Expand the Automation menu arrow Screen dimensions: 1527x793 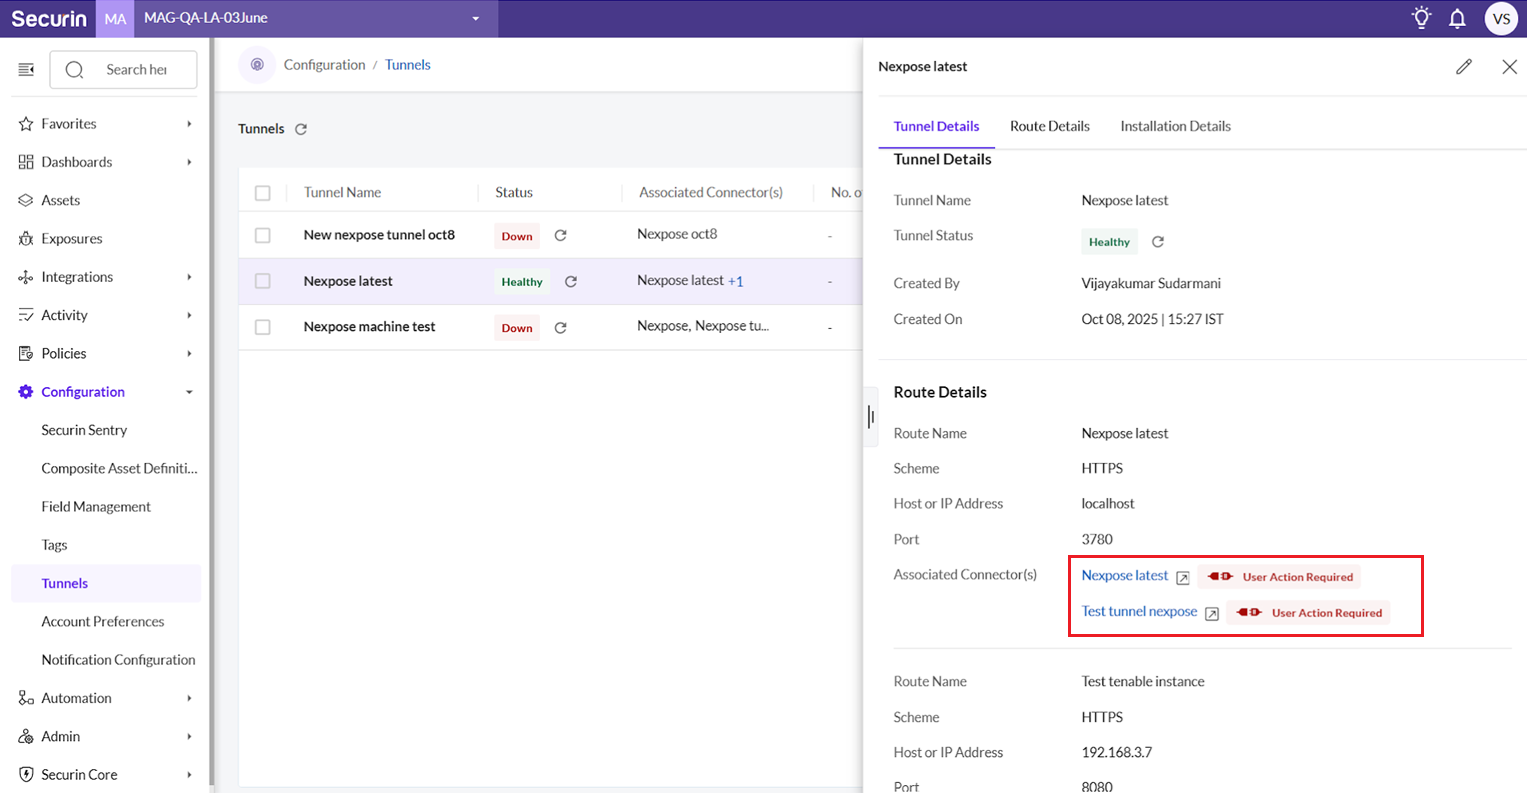coord(189,699)
